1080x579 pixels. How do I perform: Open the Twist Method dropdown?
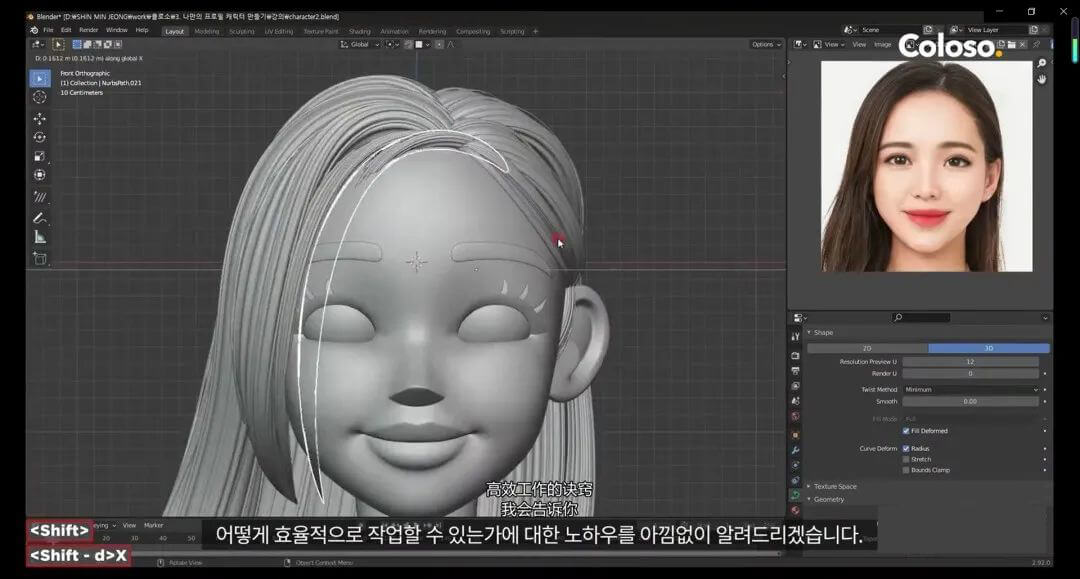point(970,389)
